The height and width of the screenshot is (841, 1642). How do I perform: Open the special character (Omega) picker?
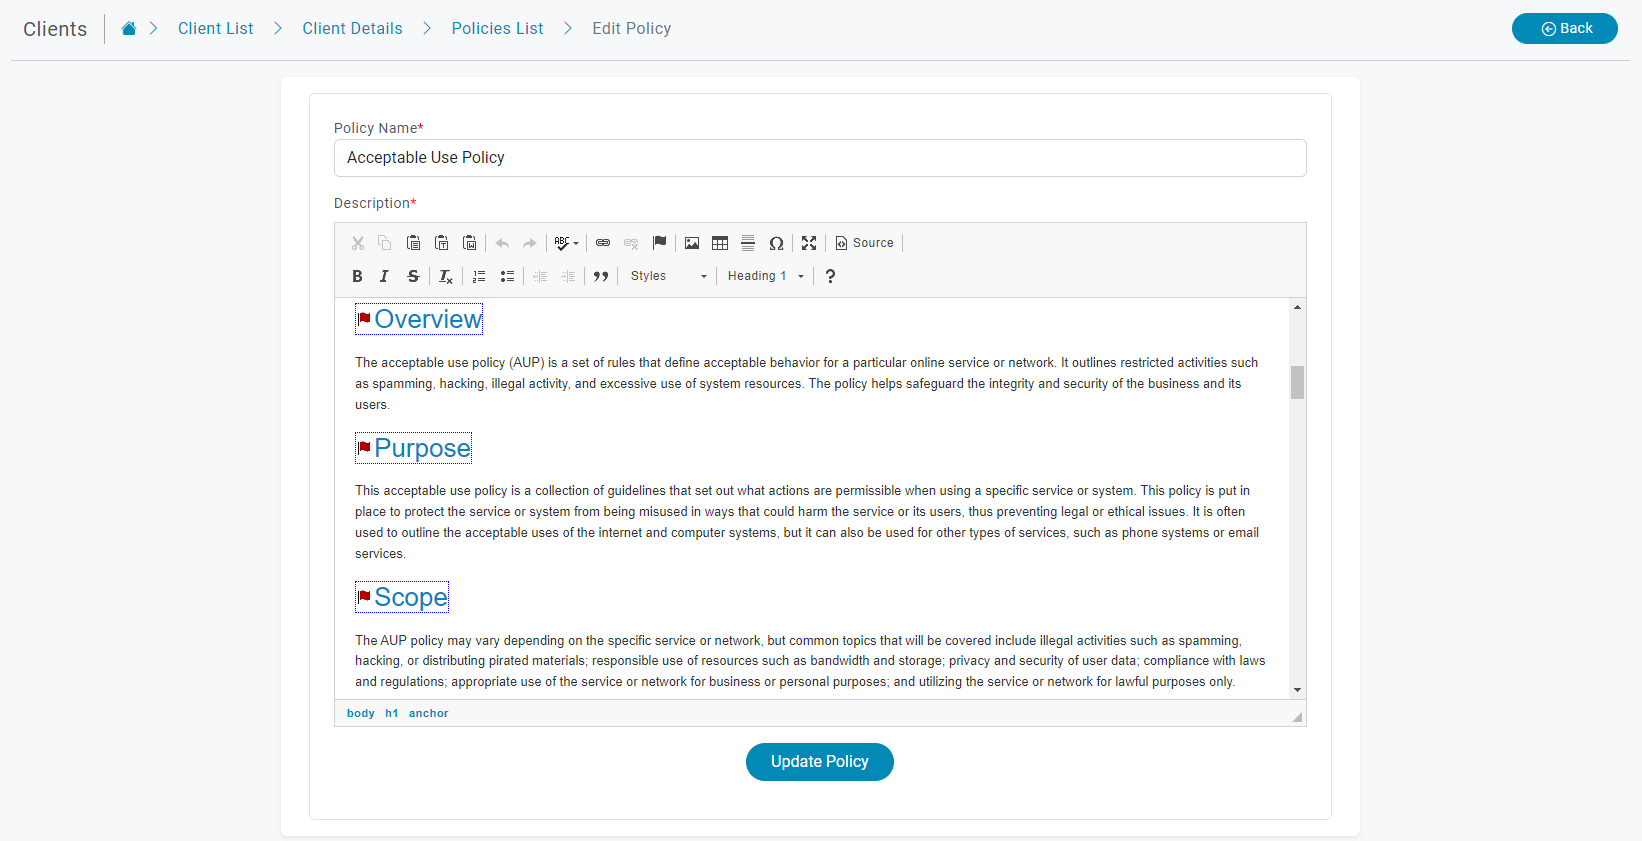tap(776, 243)
